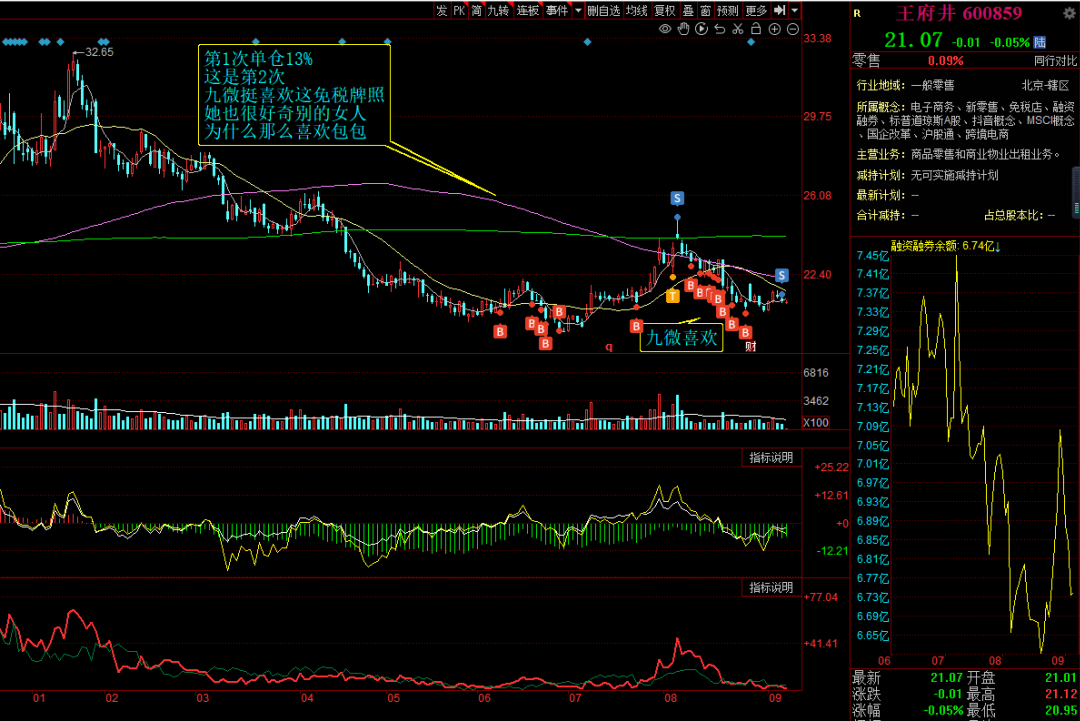Click 删自选 to remove from watchlist
Image resolution: width=1080 pixels, height=721 pixels.
pyautogui.click(x=603, y=10)
